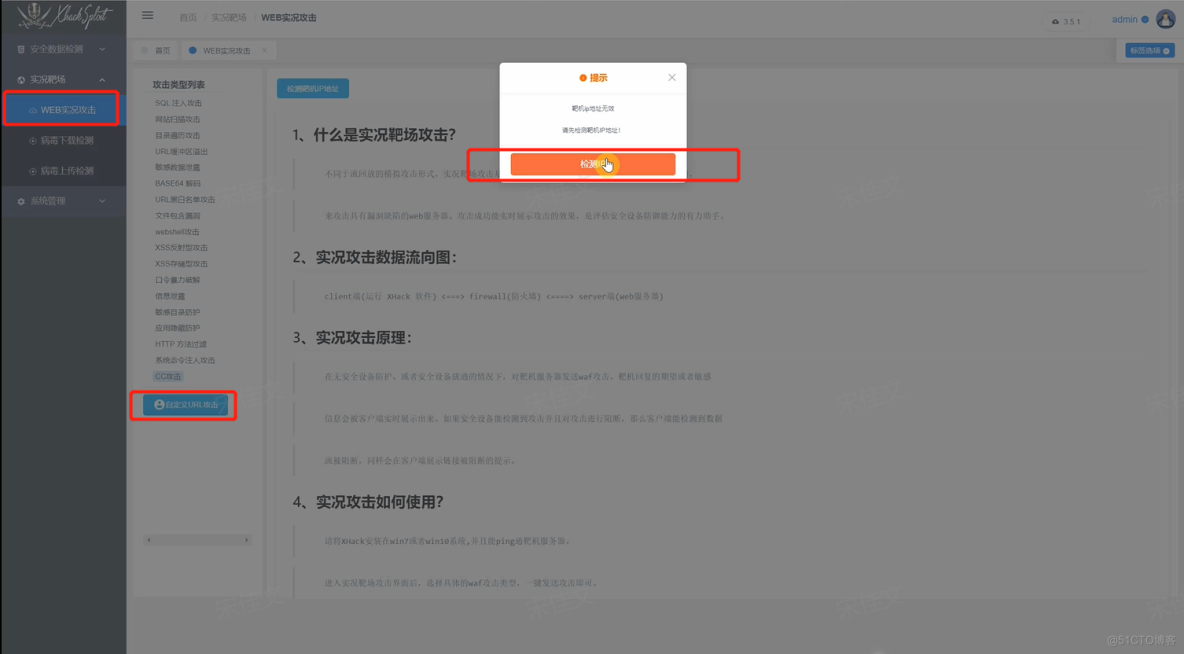Click the 安全数据检测 shield icon
Viewport: 1184px width, 654px height.
[21, 49]
